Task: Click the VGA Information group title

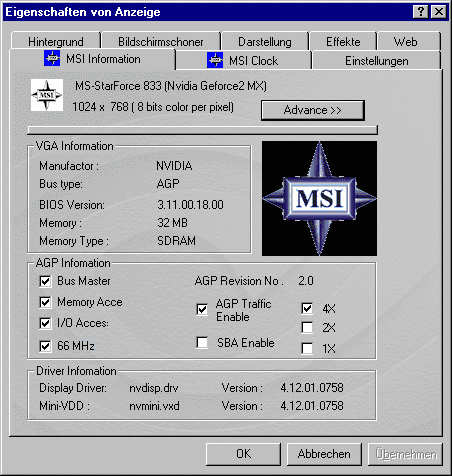Action: tap(75, 146)
